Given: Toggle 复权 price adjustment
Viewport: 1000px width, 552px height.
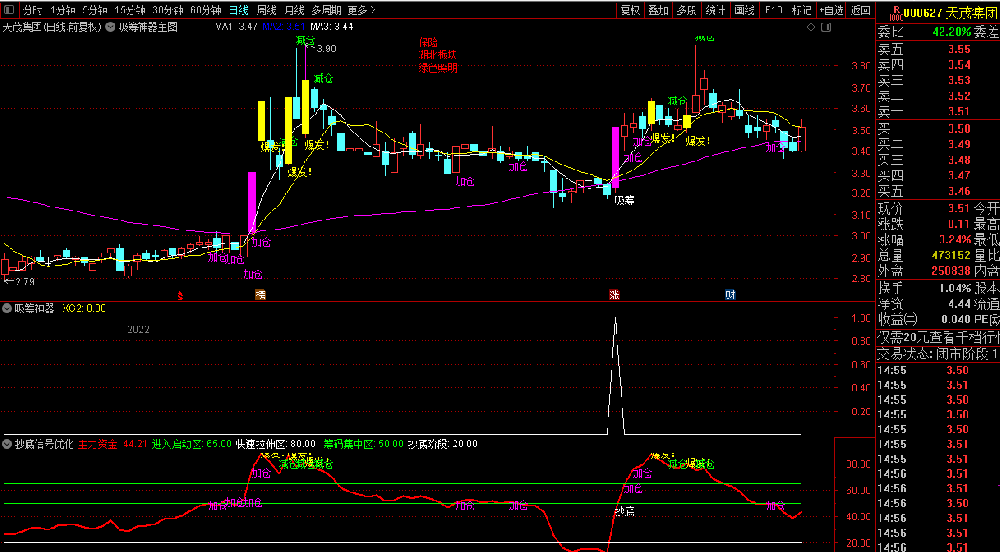Looking at the screenshot, I should [630, 10].
